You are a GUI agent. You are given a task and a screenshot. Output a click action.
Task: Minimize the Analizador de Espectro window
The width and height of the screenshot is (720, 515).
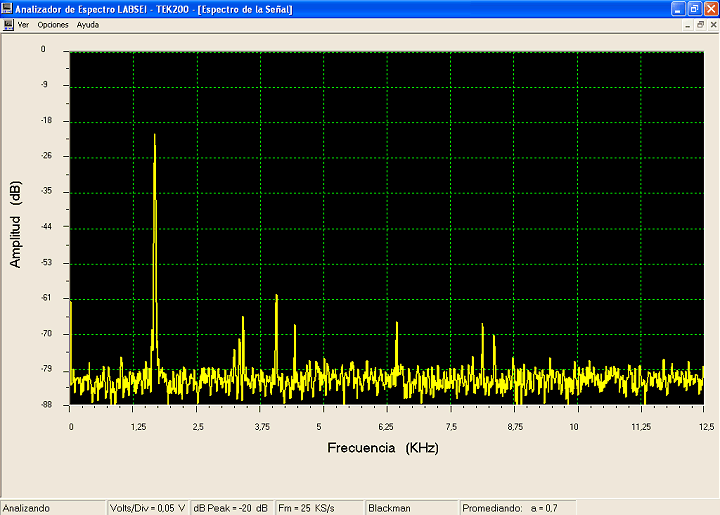coord(678,8)
